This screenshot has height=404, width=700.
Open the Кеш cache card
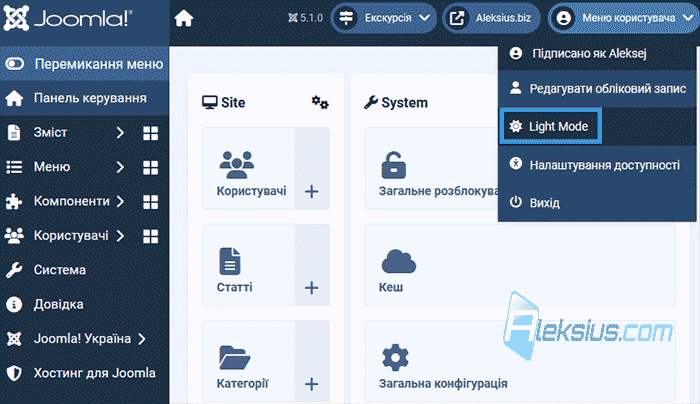(x=521, y=265)
